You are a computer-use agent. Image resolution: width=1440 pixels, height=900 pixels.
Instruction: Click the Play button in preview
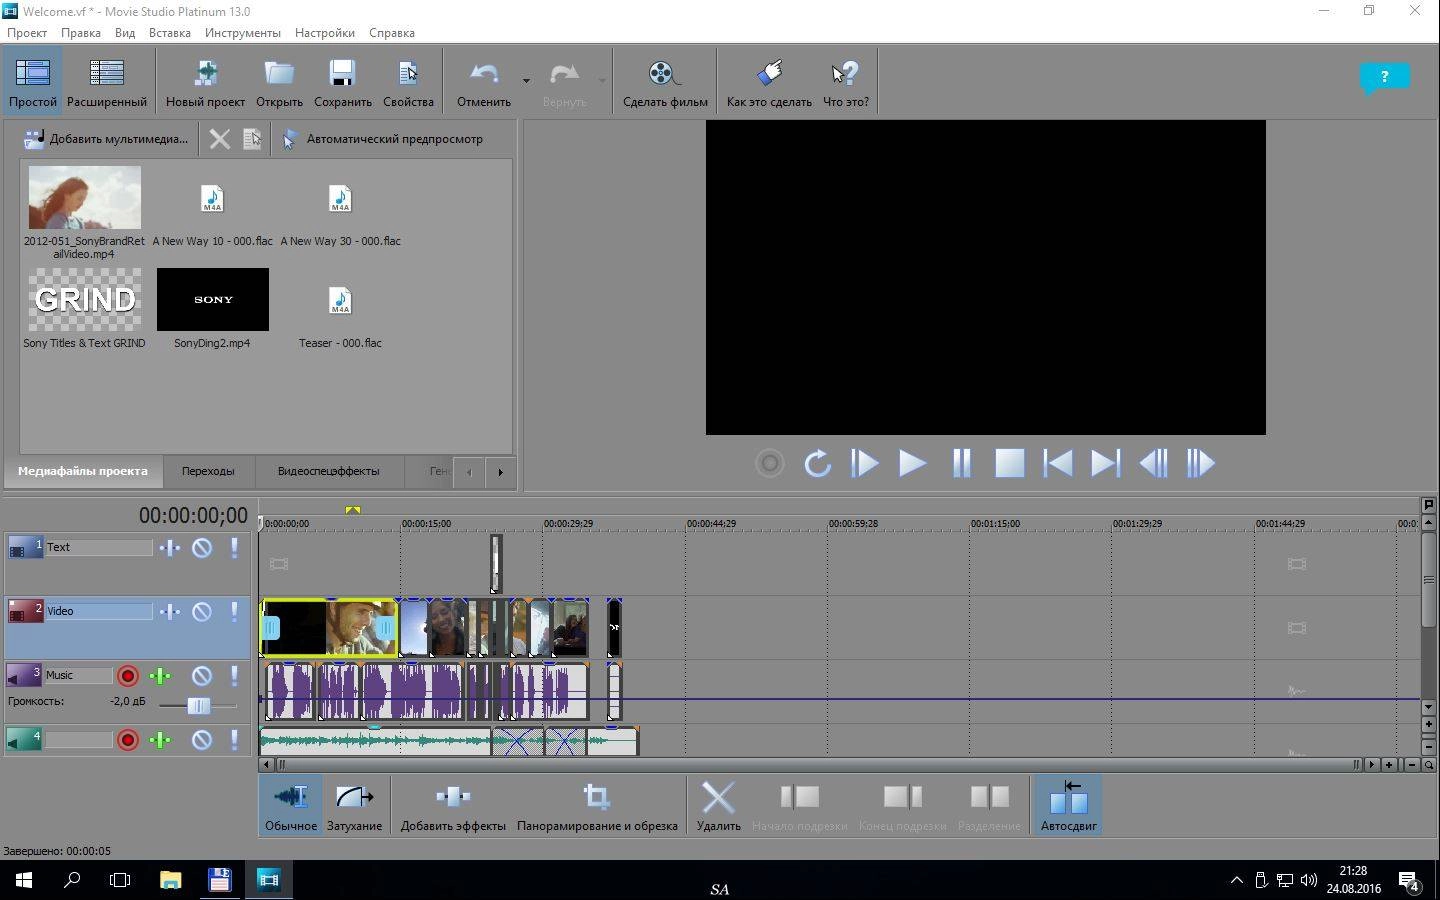[912, 463]
